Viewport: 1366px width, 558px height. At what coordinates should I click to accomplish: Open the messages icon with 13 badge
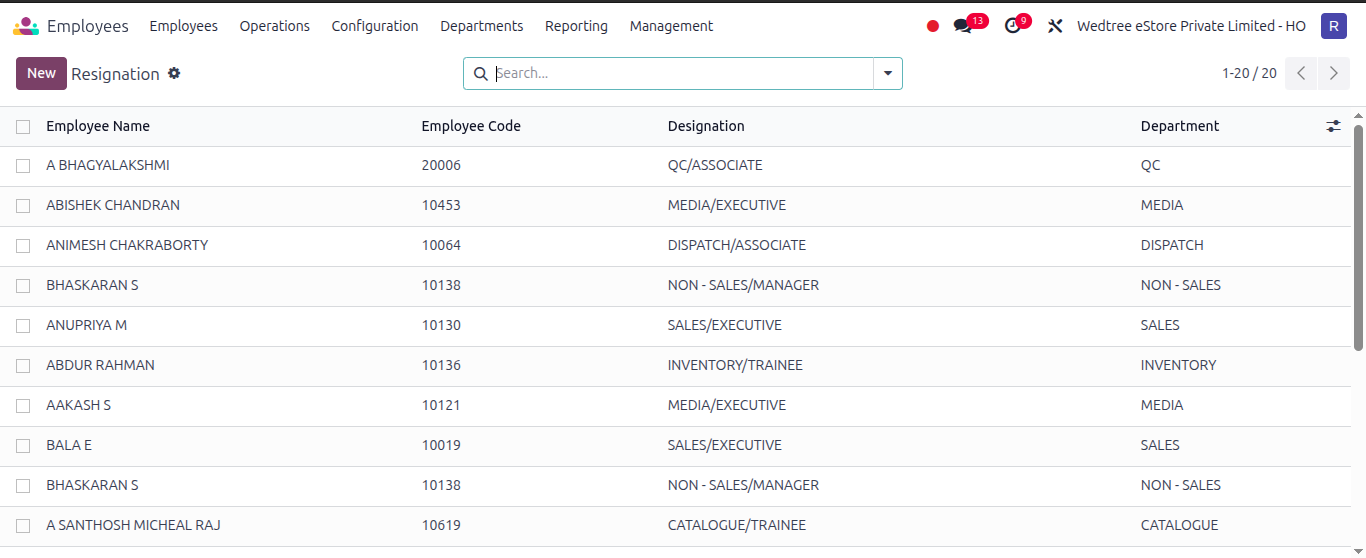point(963,26)
